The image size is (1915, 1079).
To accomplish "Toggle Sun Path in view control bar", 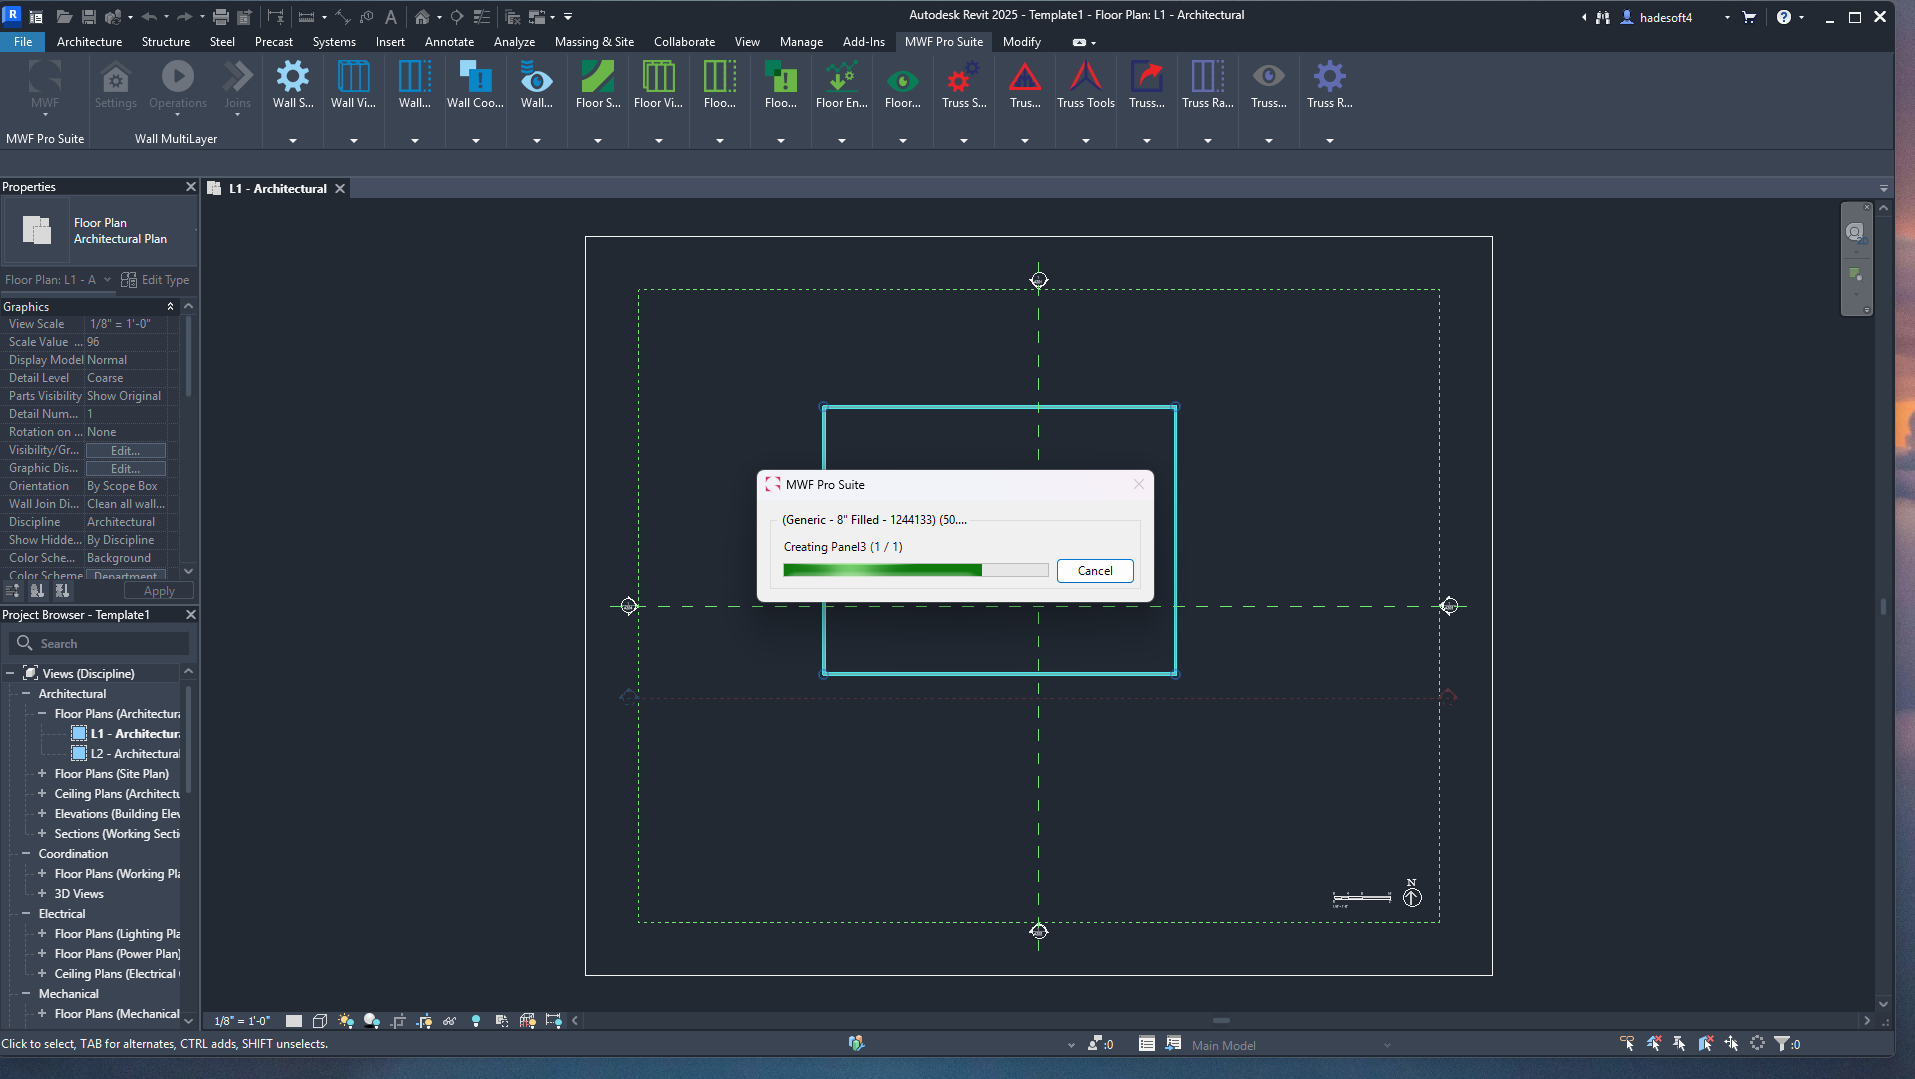I will pos(346,1021).
